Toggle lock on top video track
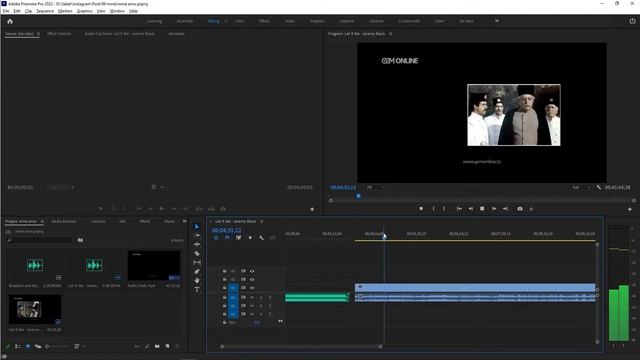This screenshot has height=360, width=640. click(x=224, y=271)
